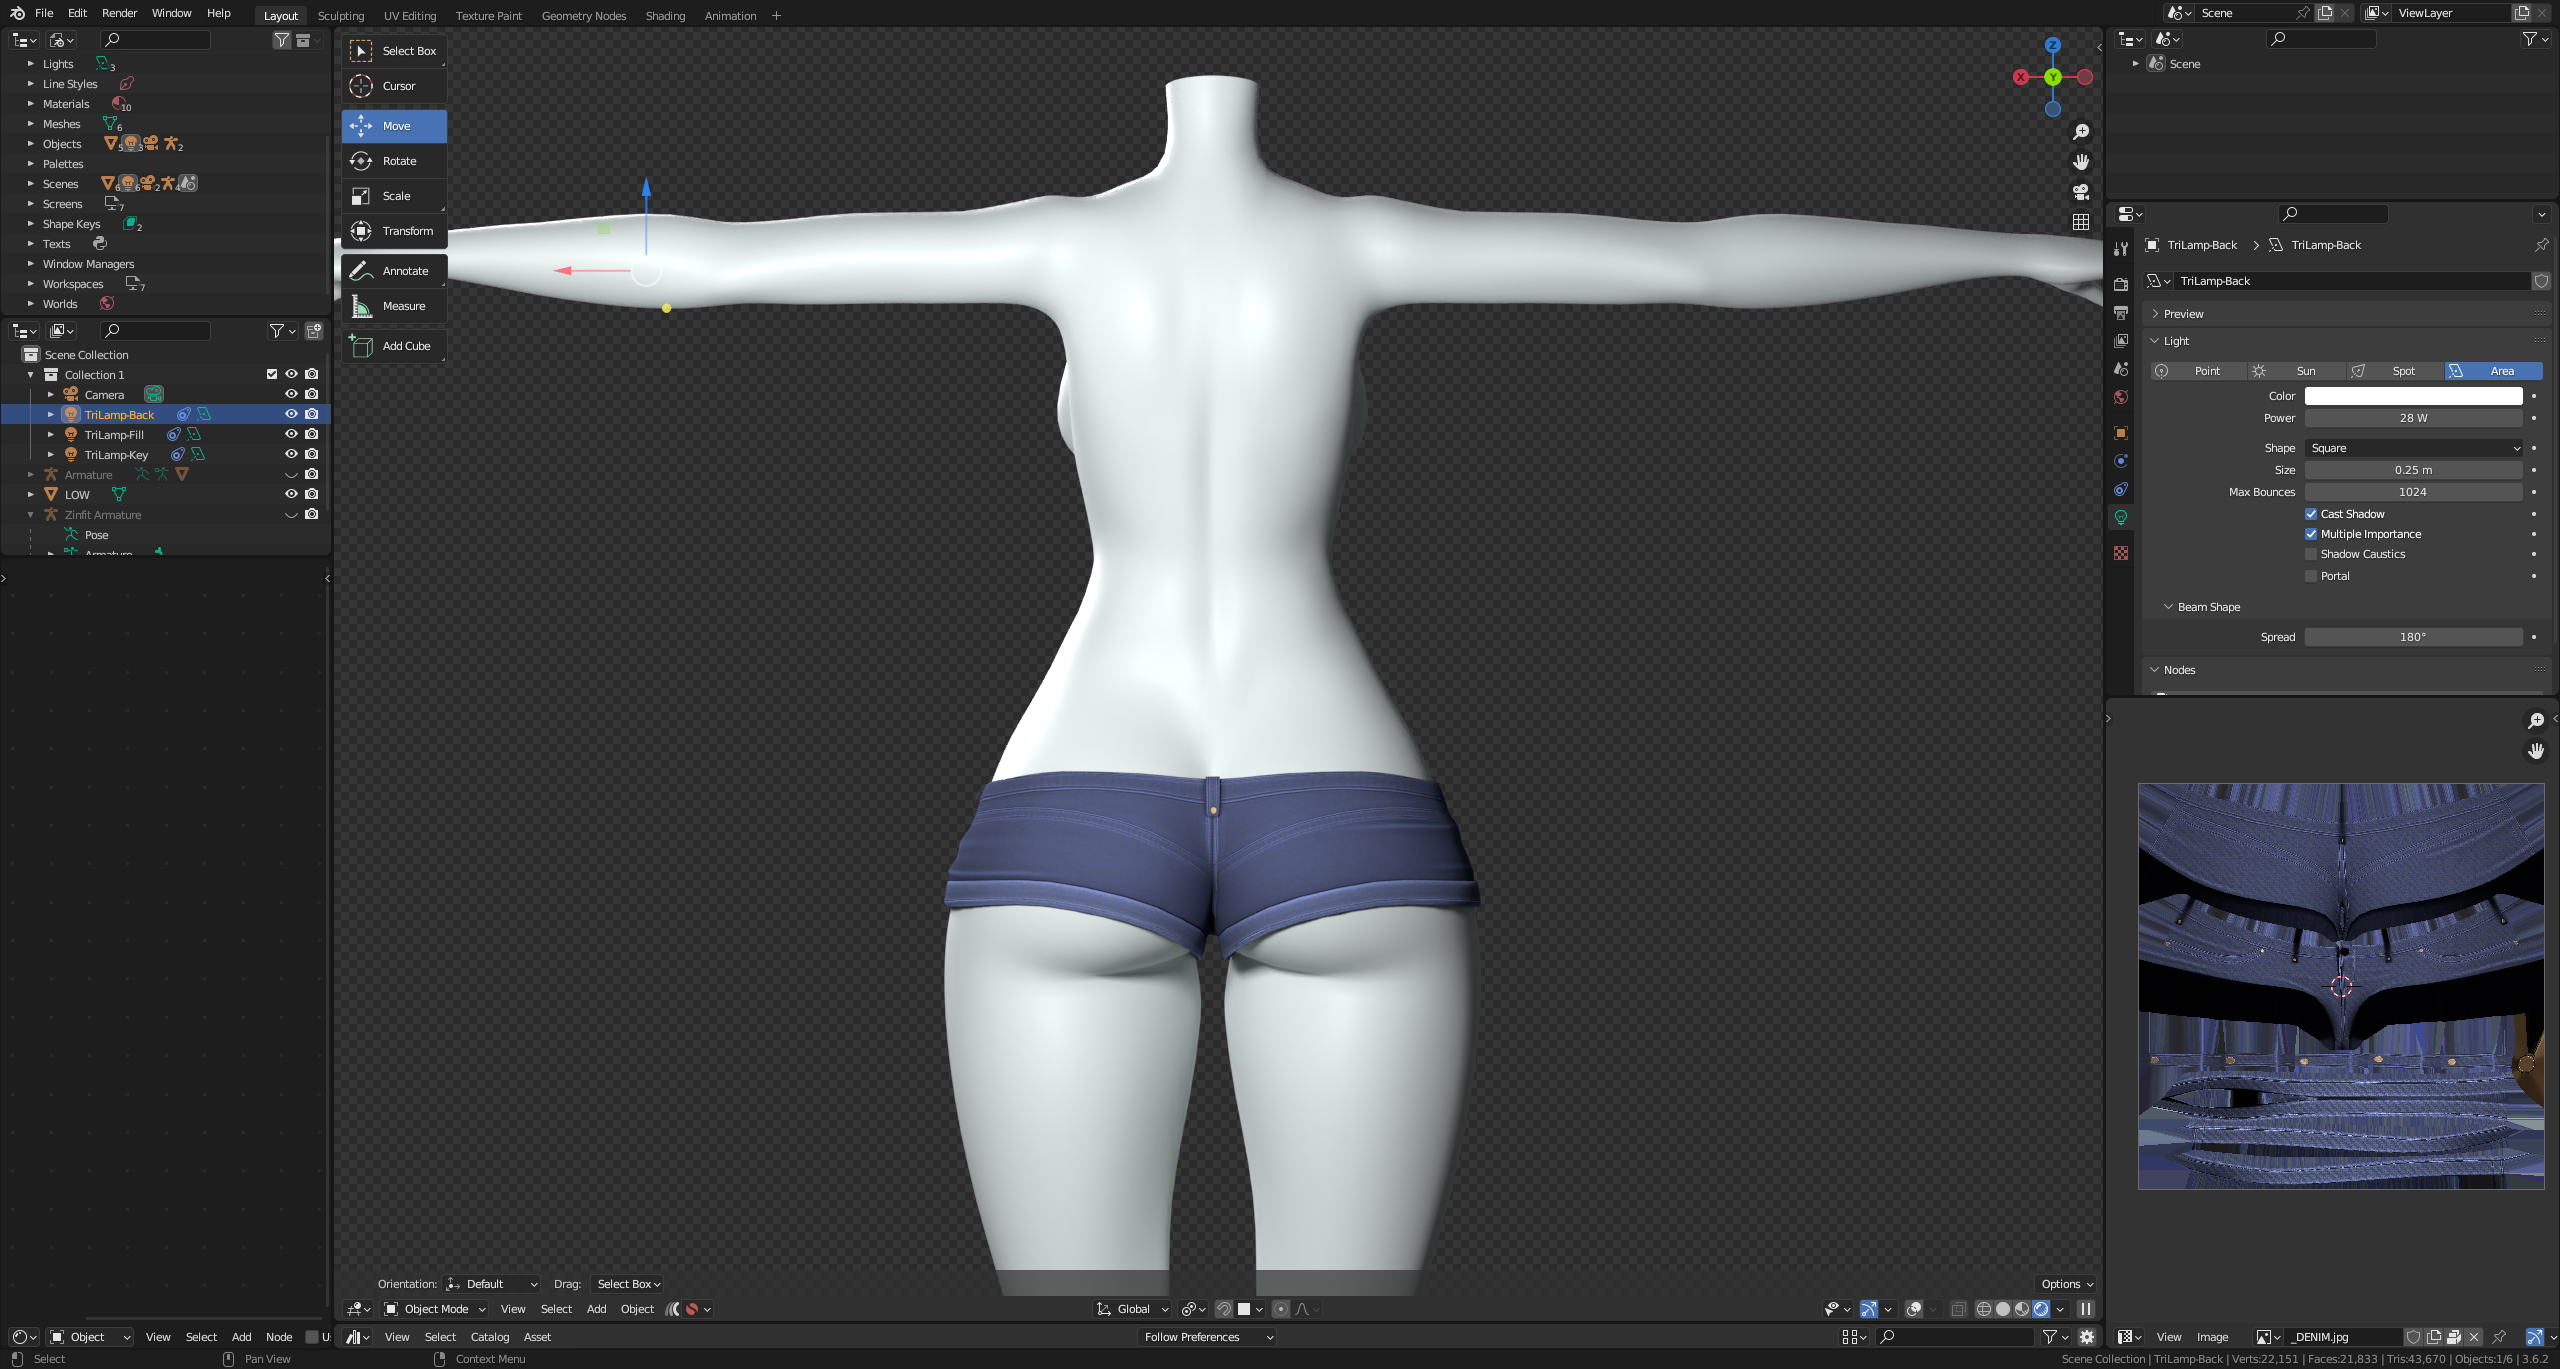The image size is (2560, 1369).
Task: Hide TriLamp-Fill in the viewport
Action: (291, 434)
